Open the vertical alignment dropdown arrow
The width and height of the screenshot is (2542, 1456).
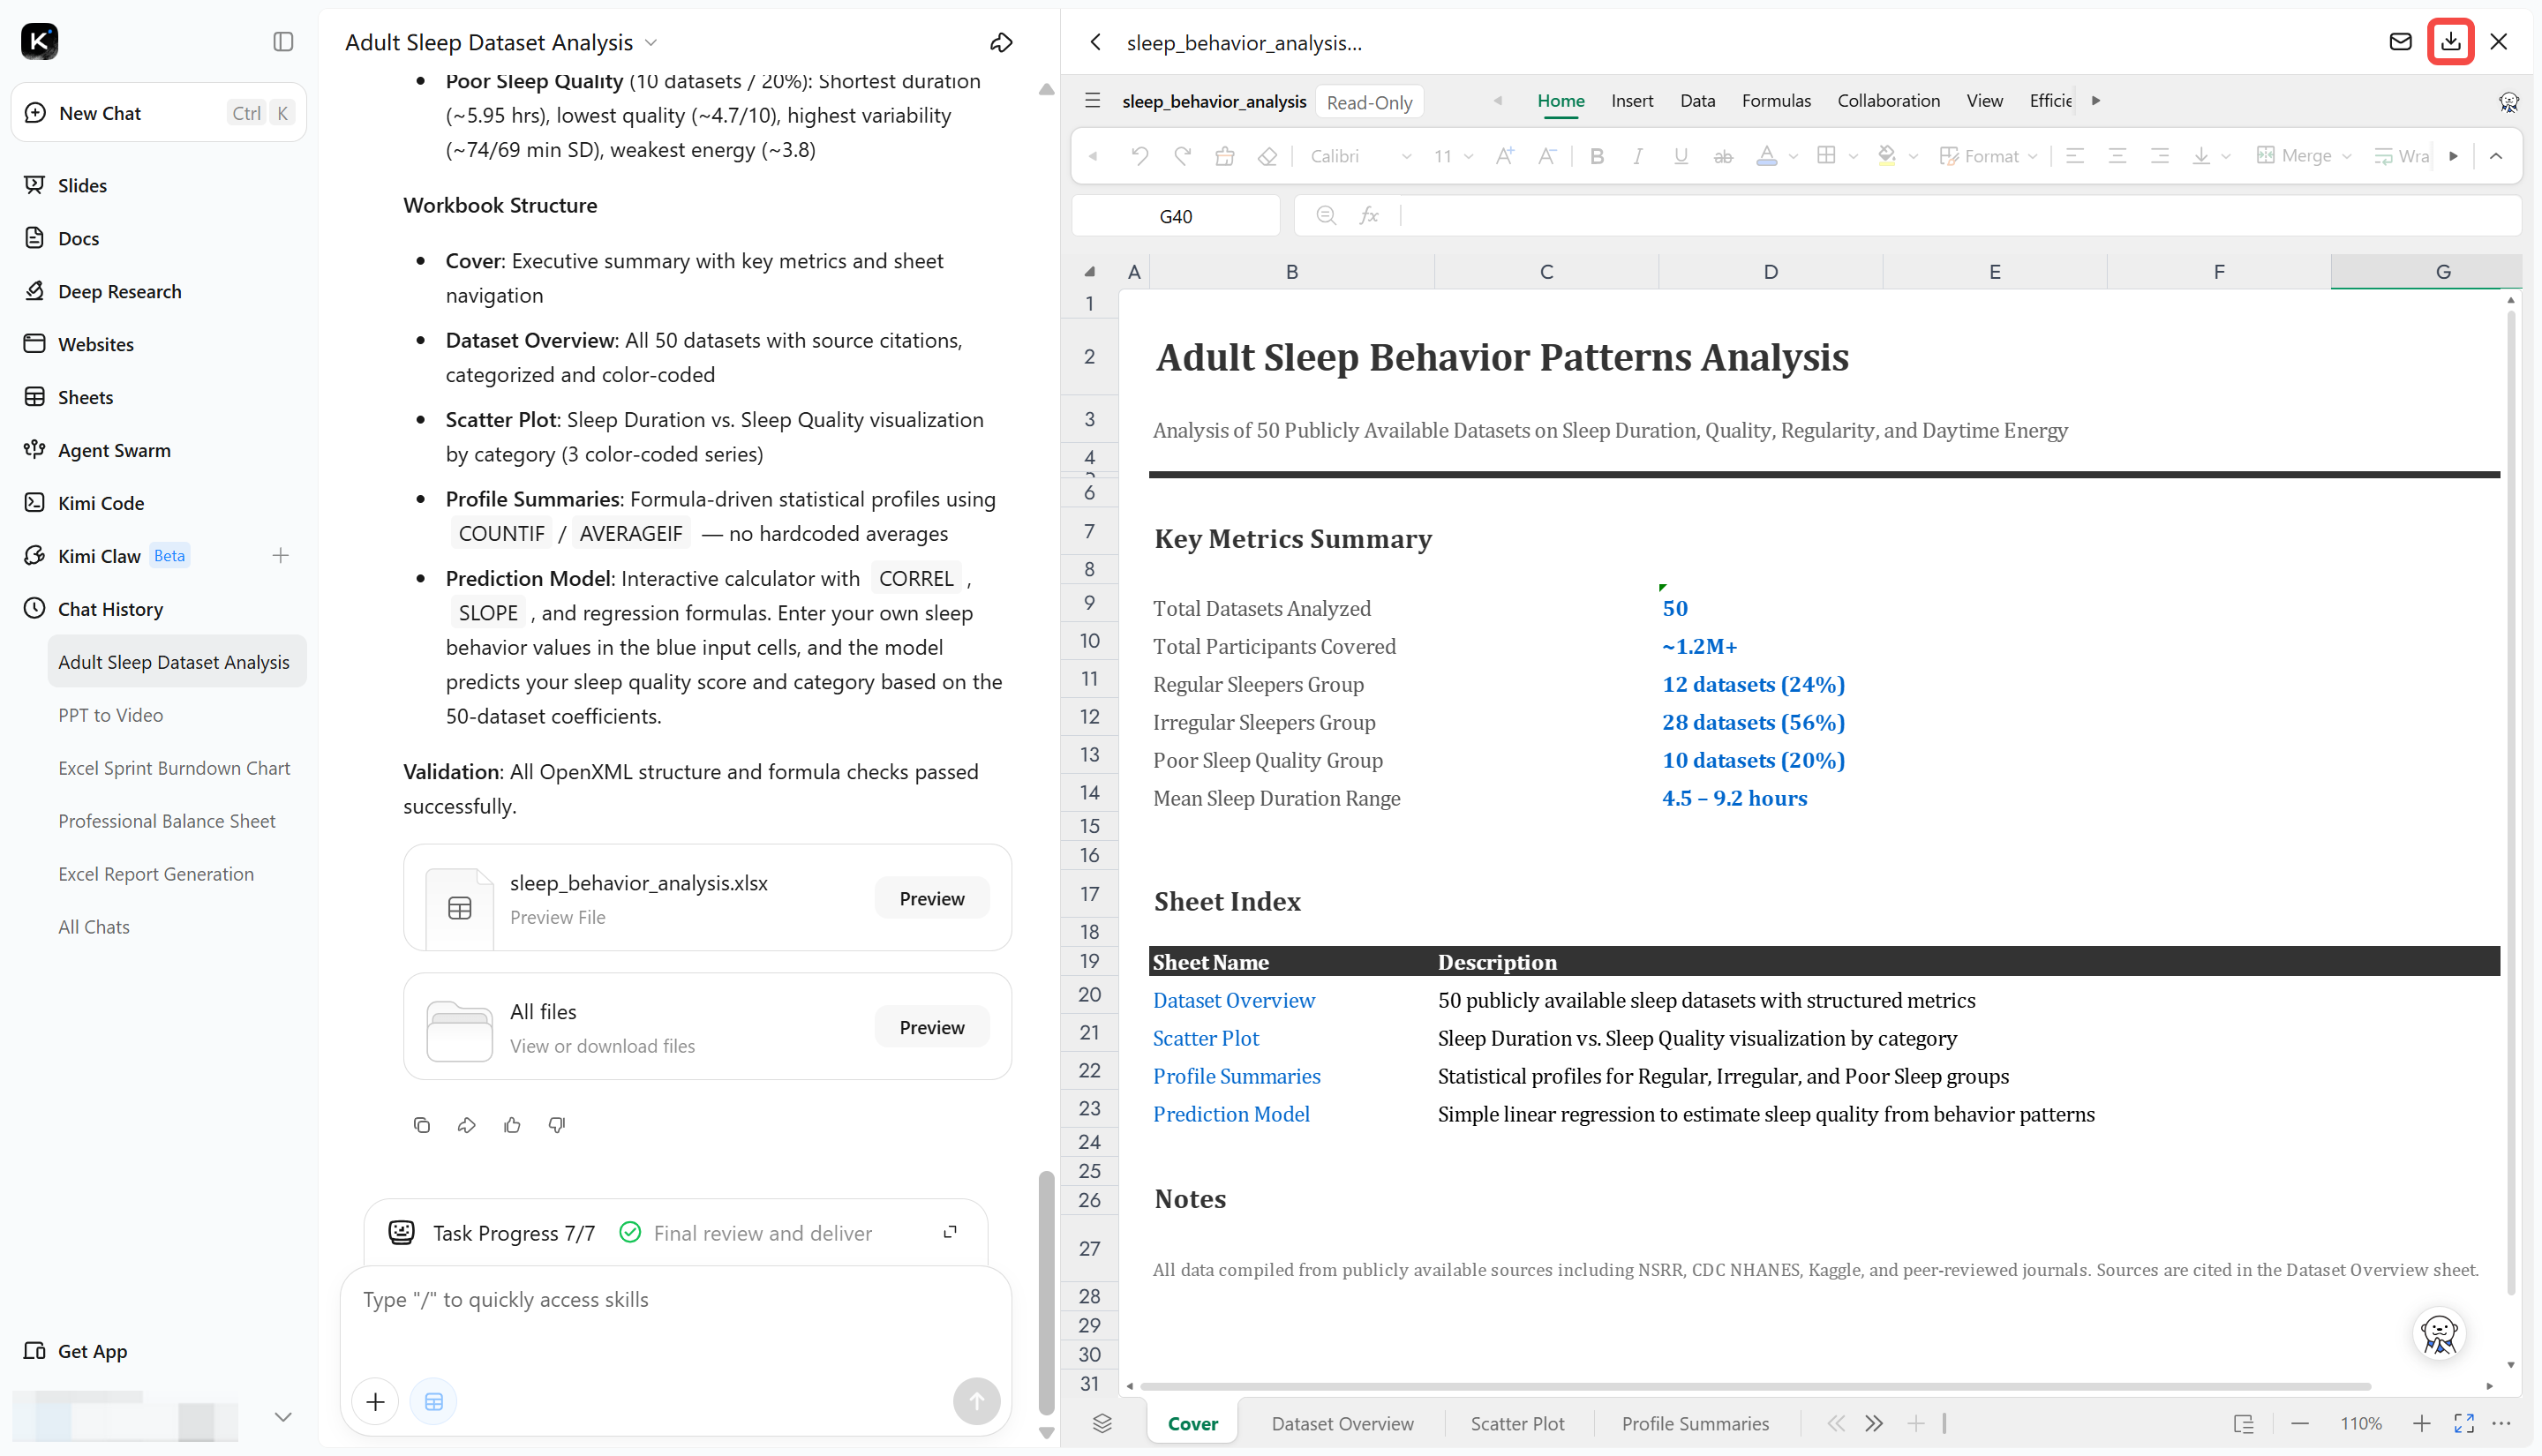pos(2226,157)
